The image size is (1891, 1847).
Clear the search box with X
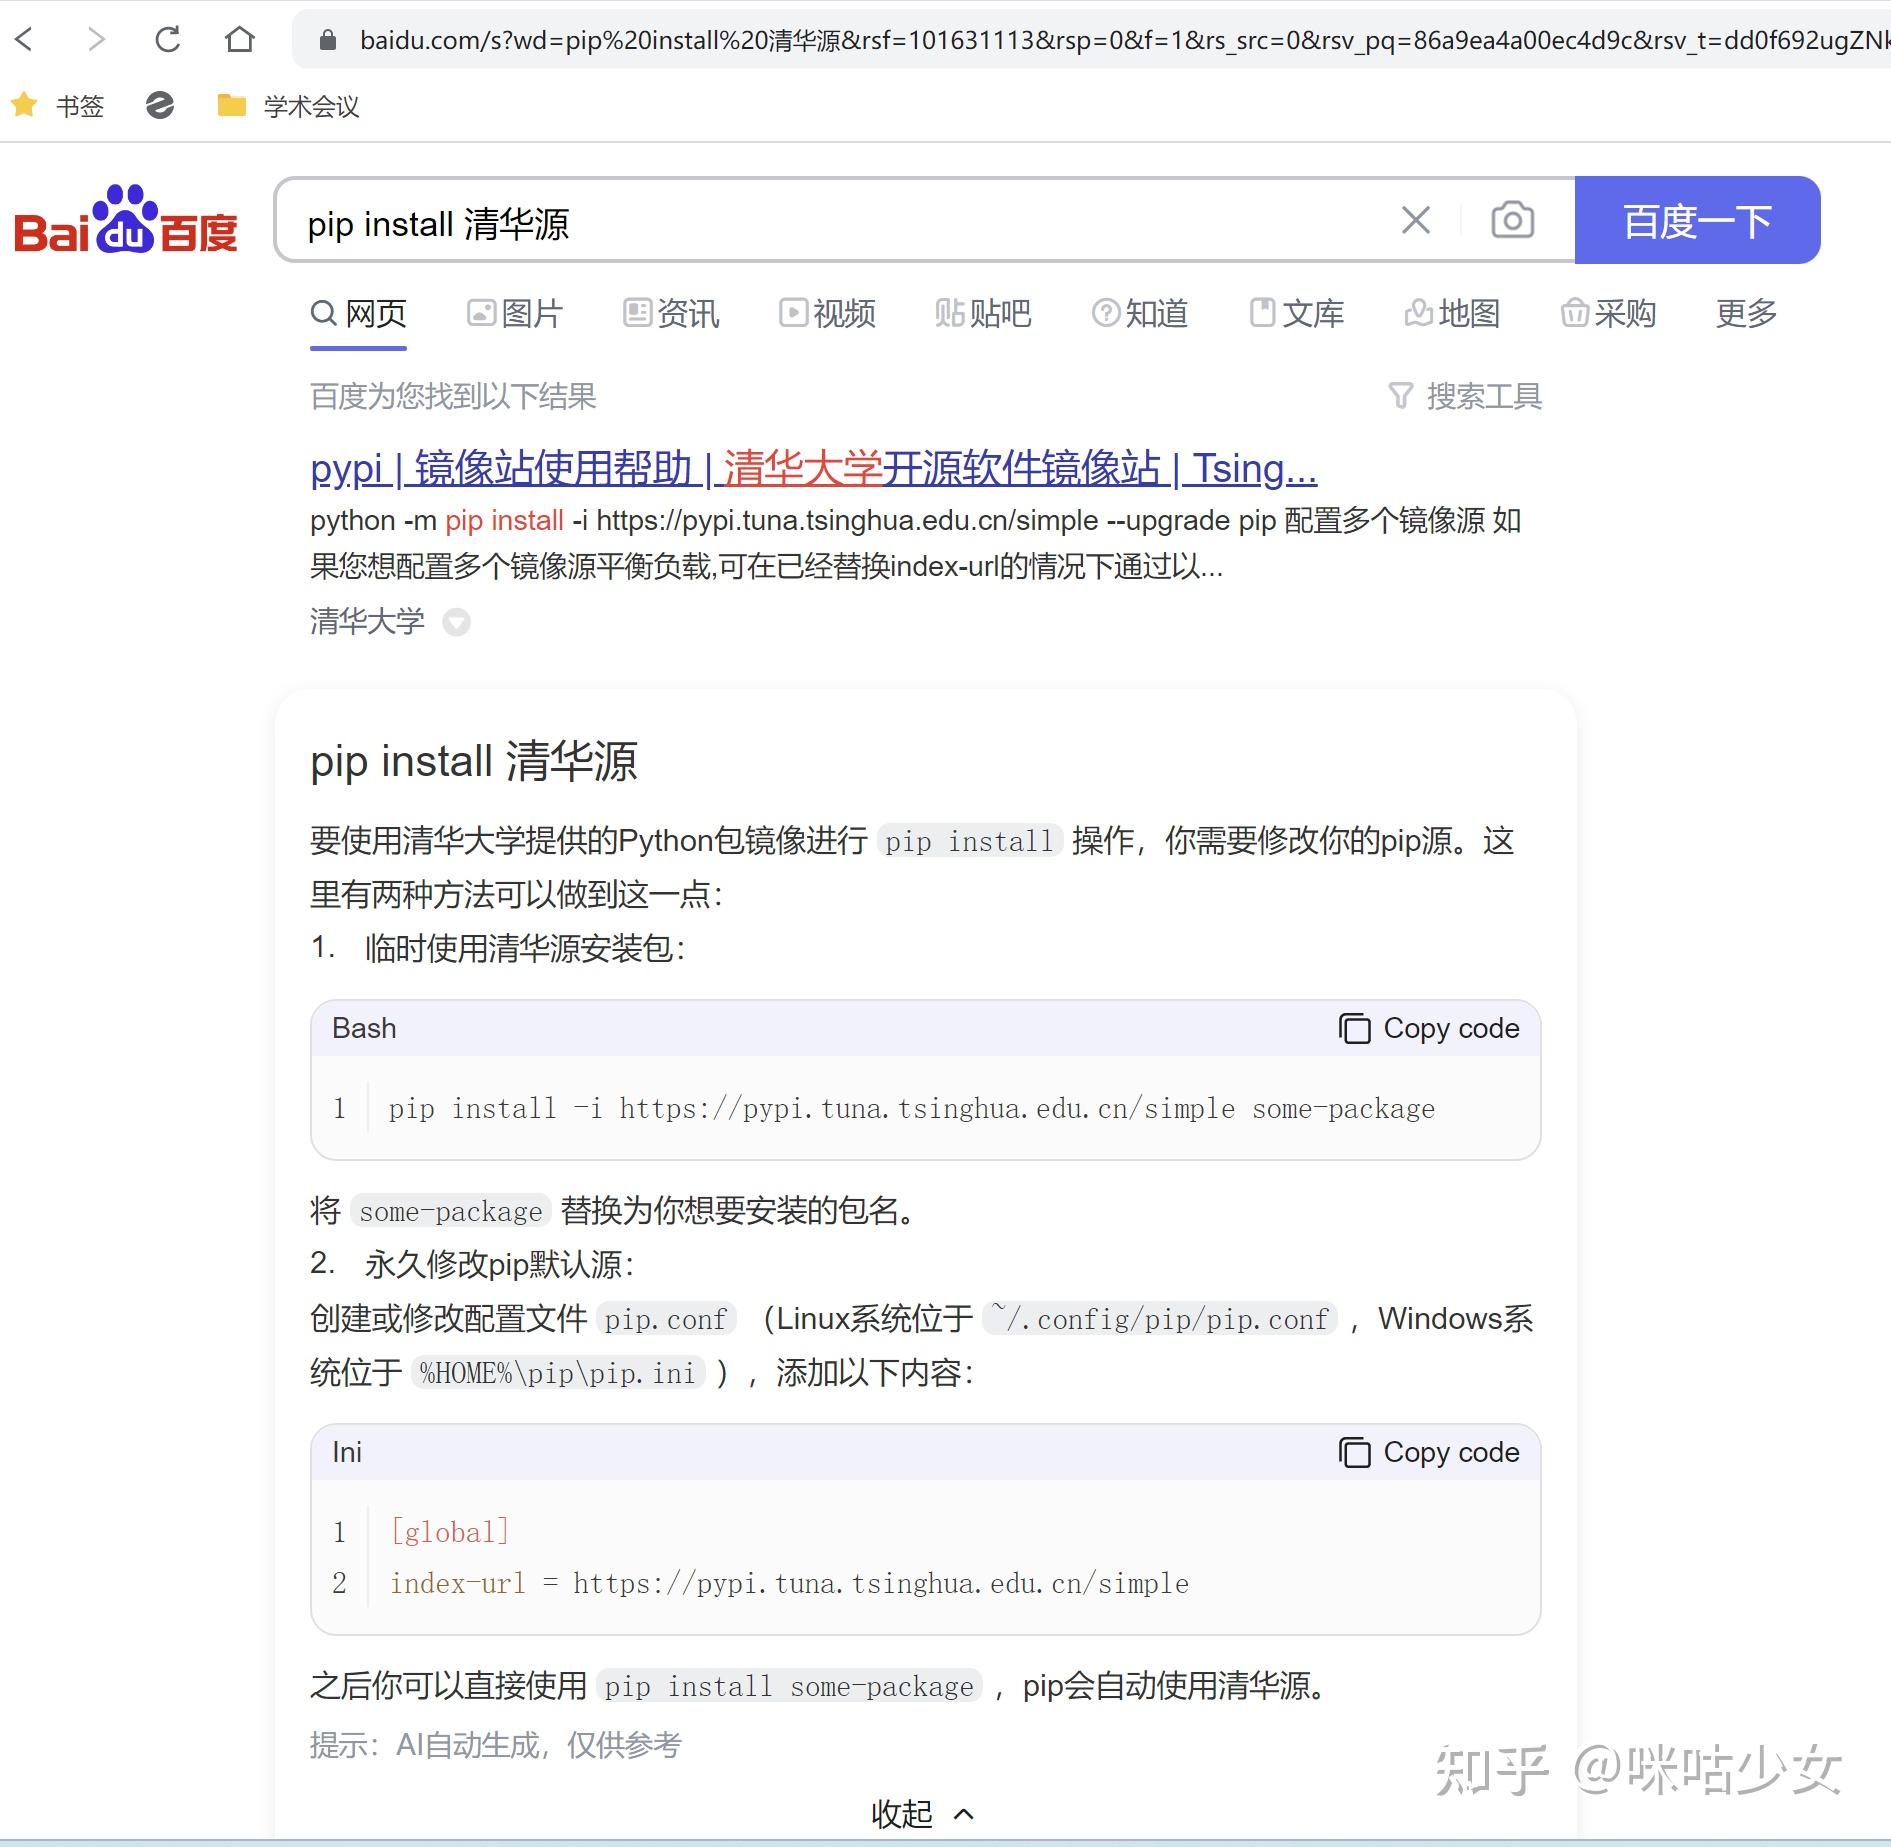tap(1415, 220)
